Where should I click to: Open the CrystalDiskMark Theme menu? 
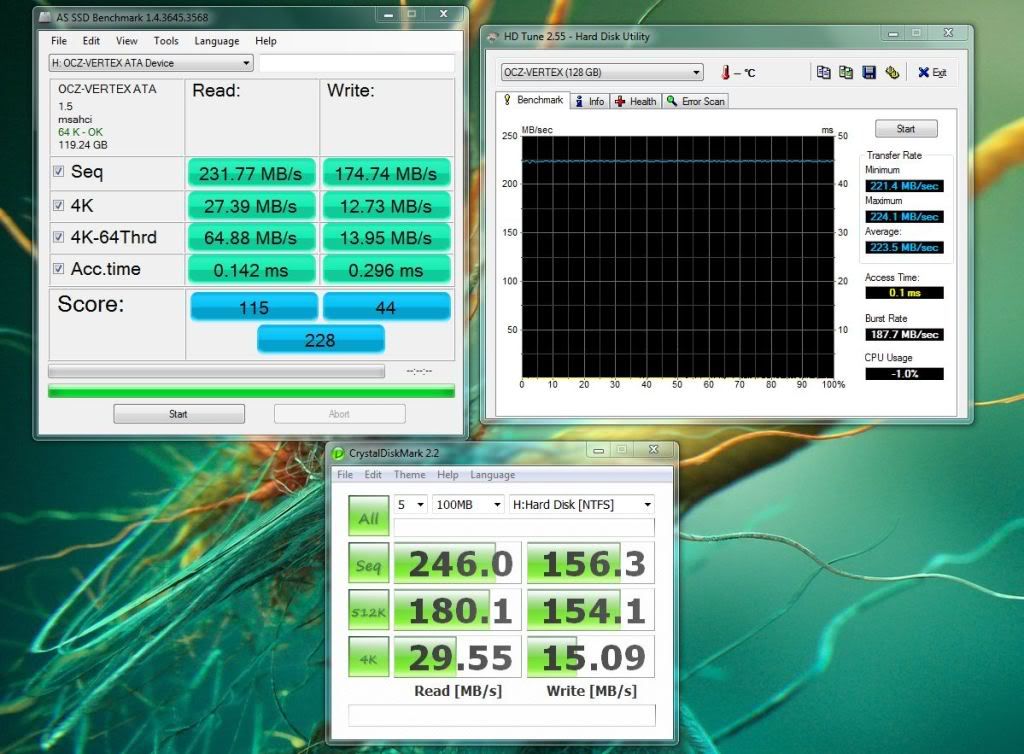[x=409, y=475]
